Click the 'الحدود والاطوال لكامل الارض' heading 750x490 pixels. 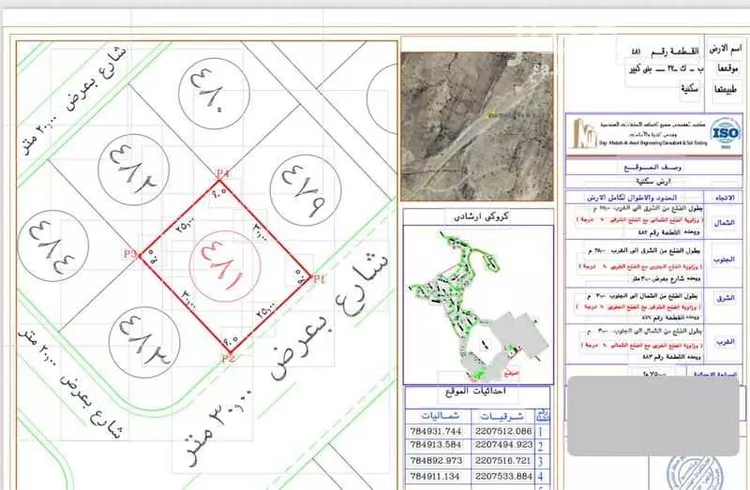tap(632, 198)
